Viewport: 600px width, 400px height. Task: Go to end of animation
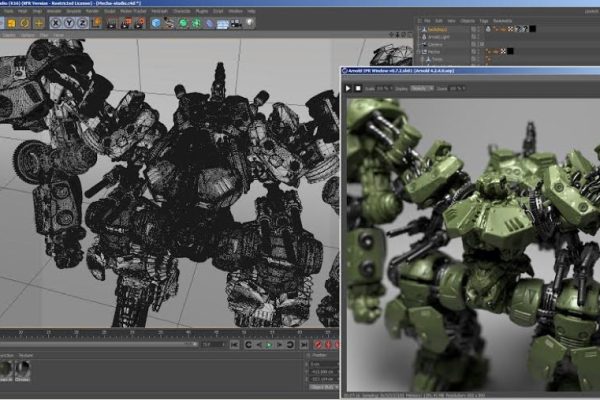[x=304, y=345]
